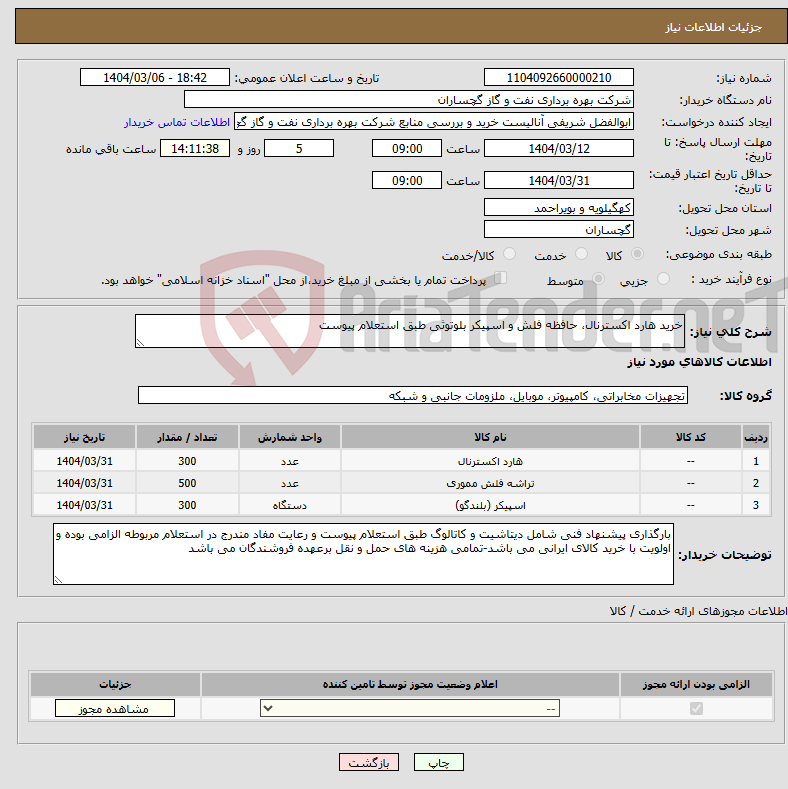Click the resize handle of the description textarea
788x789 pixels.
pos(140,342)
